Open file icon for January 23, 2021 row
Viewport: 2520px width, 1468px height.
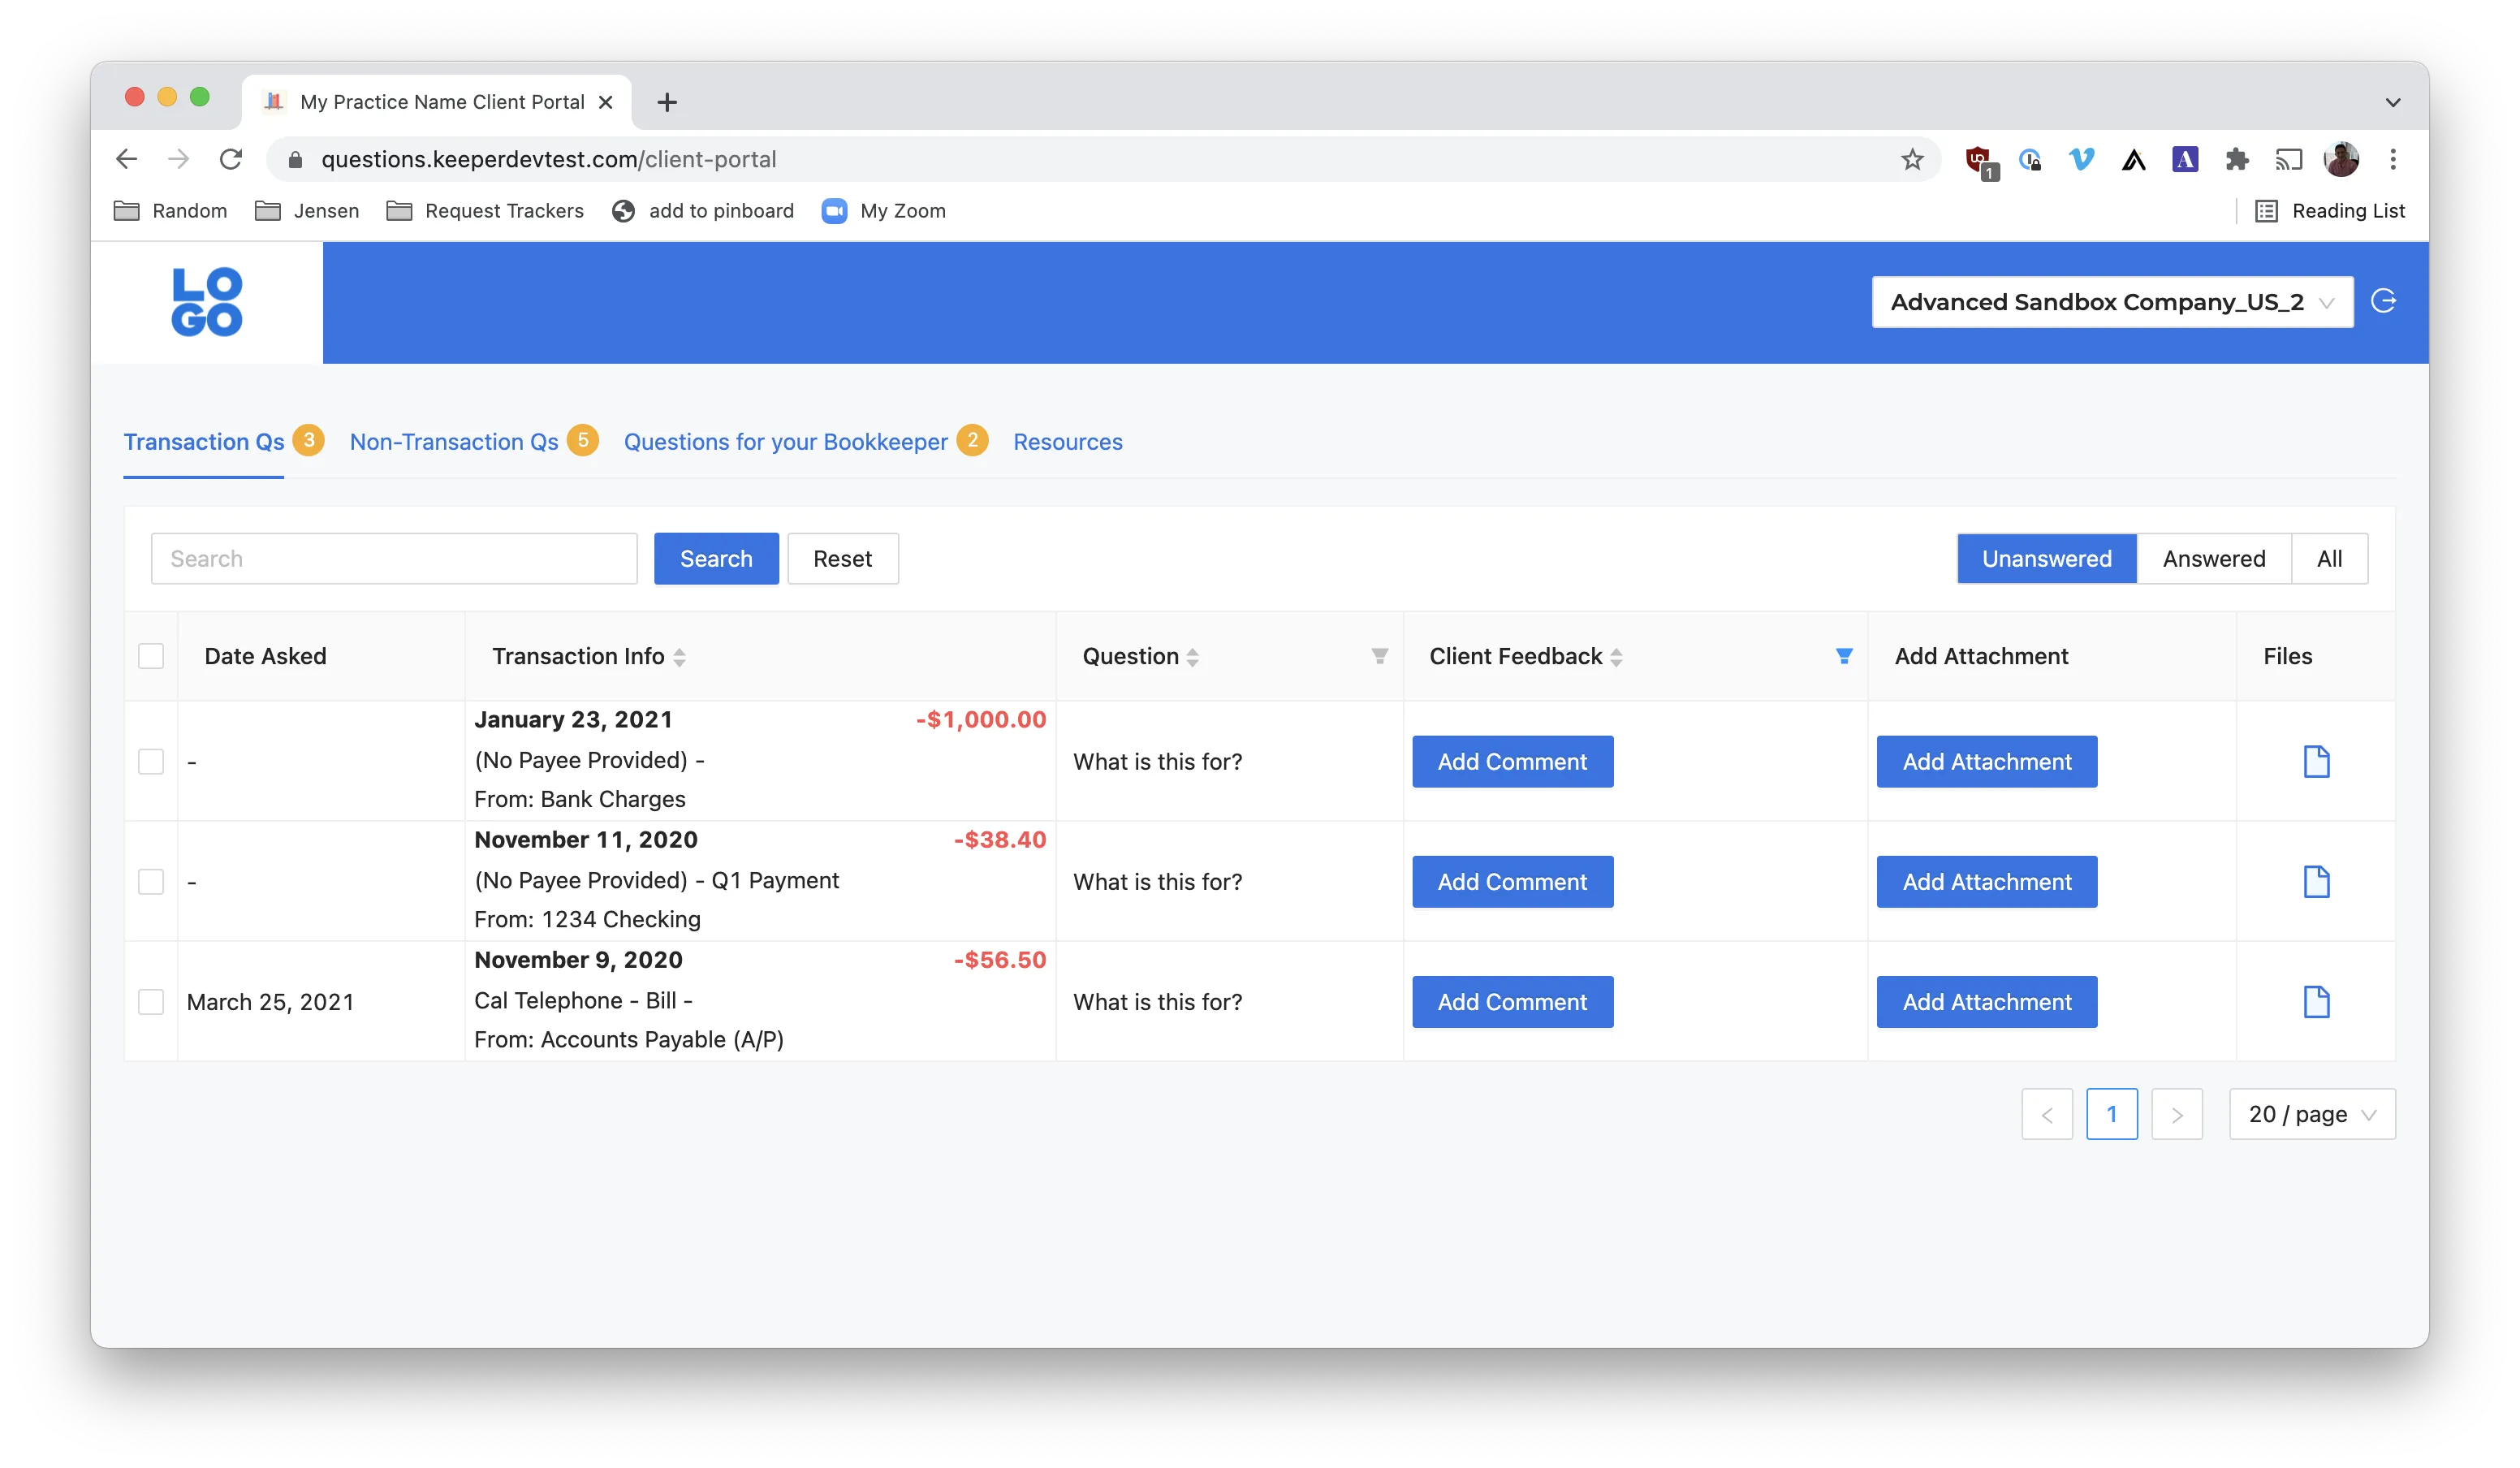pos(2316,761)
